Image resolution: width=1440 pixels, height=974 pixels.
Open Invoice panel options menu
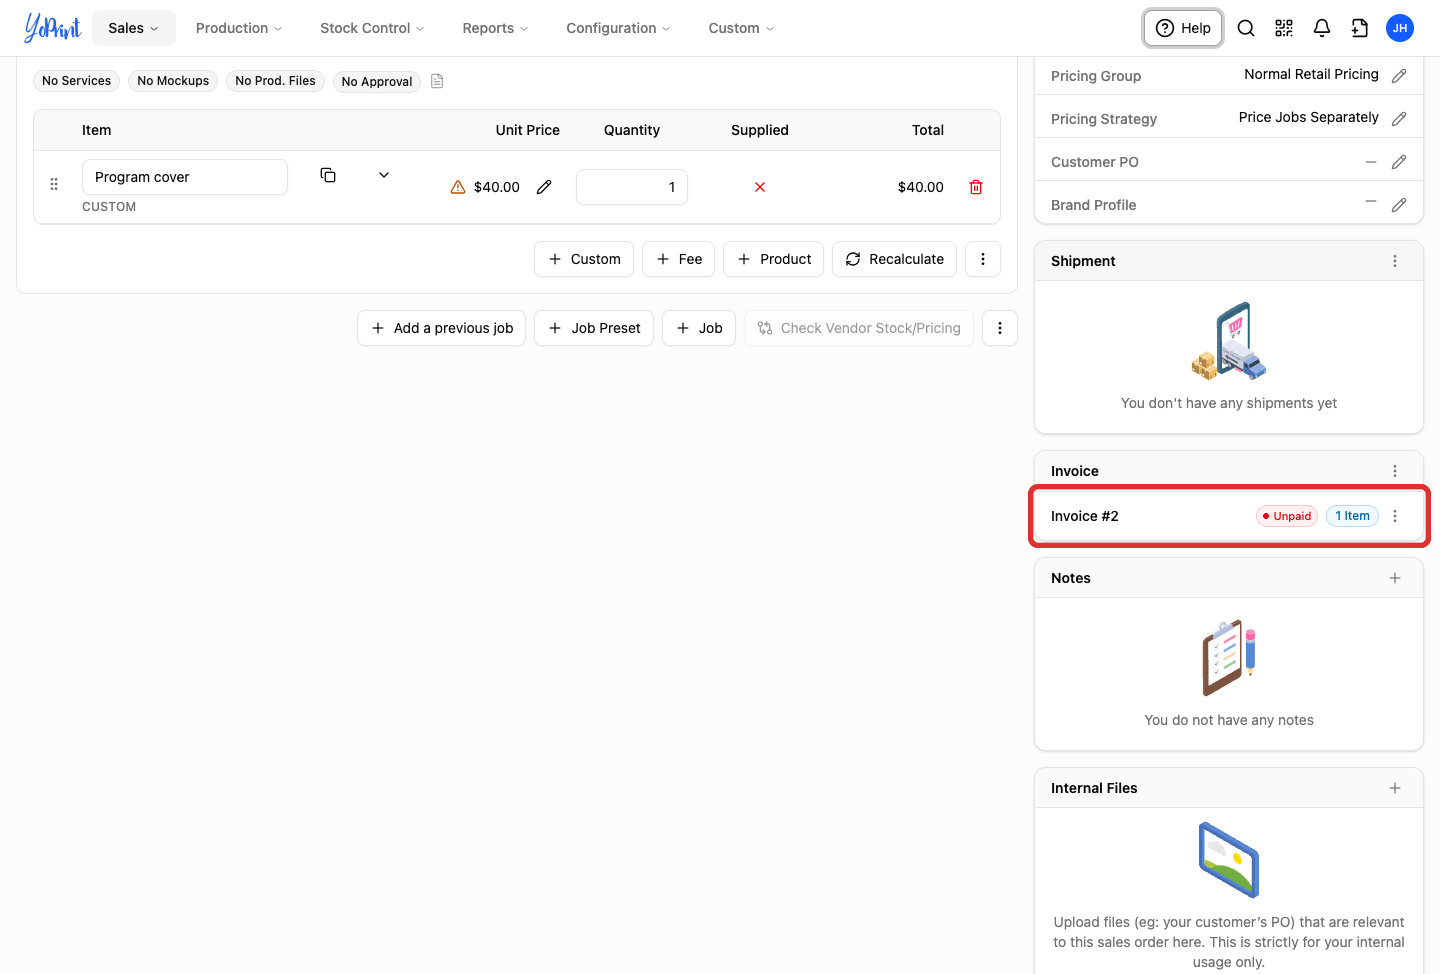1395,471
